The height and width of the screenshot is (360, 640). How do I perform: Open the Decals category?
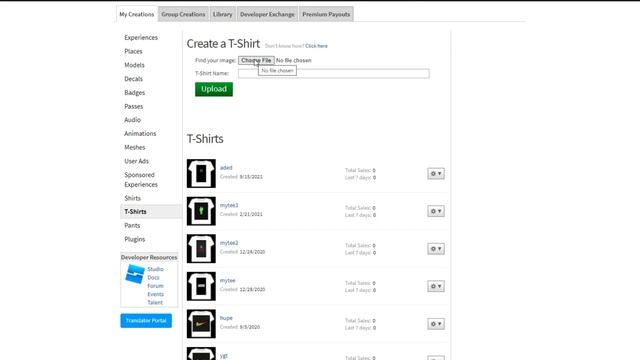point(133,79)
